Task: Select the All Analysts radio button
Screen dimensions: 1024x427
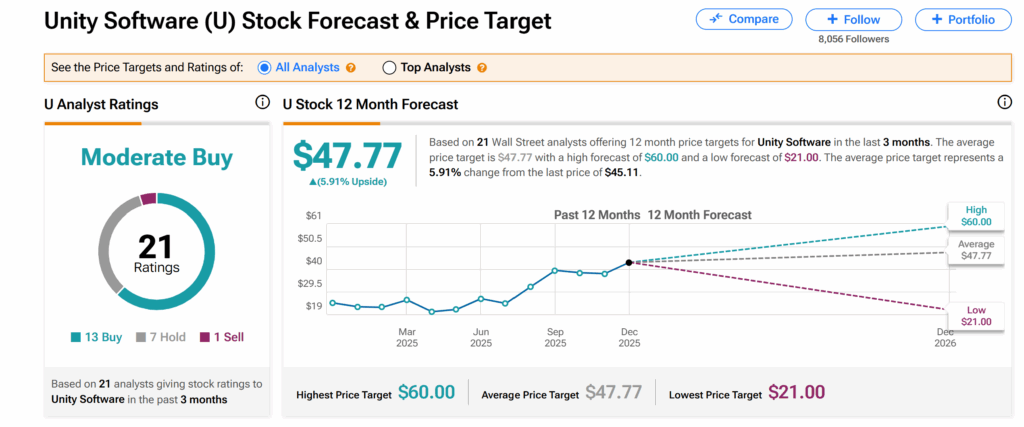Action: (x=264, y=68)
